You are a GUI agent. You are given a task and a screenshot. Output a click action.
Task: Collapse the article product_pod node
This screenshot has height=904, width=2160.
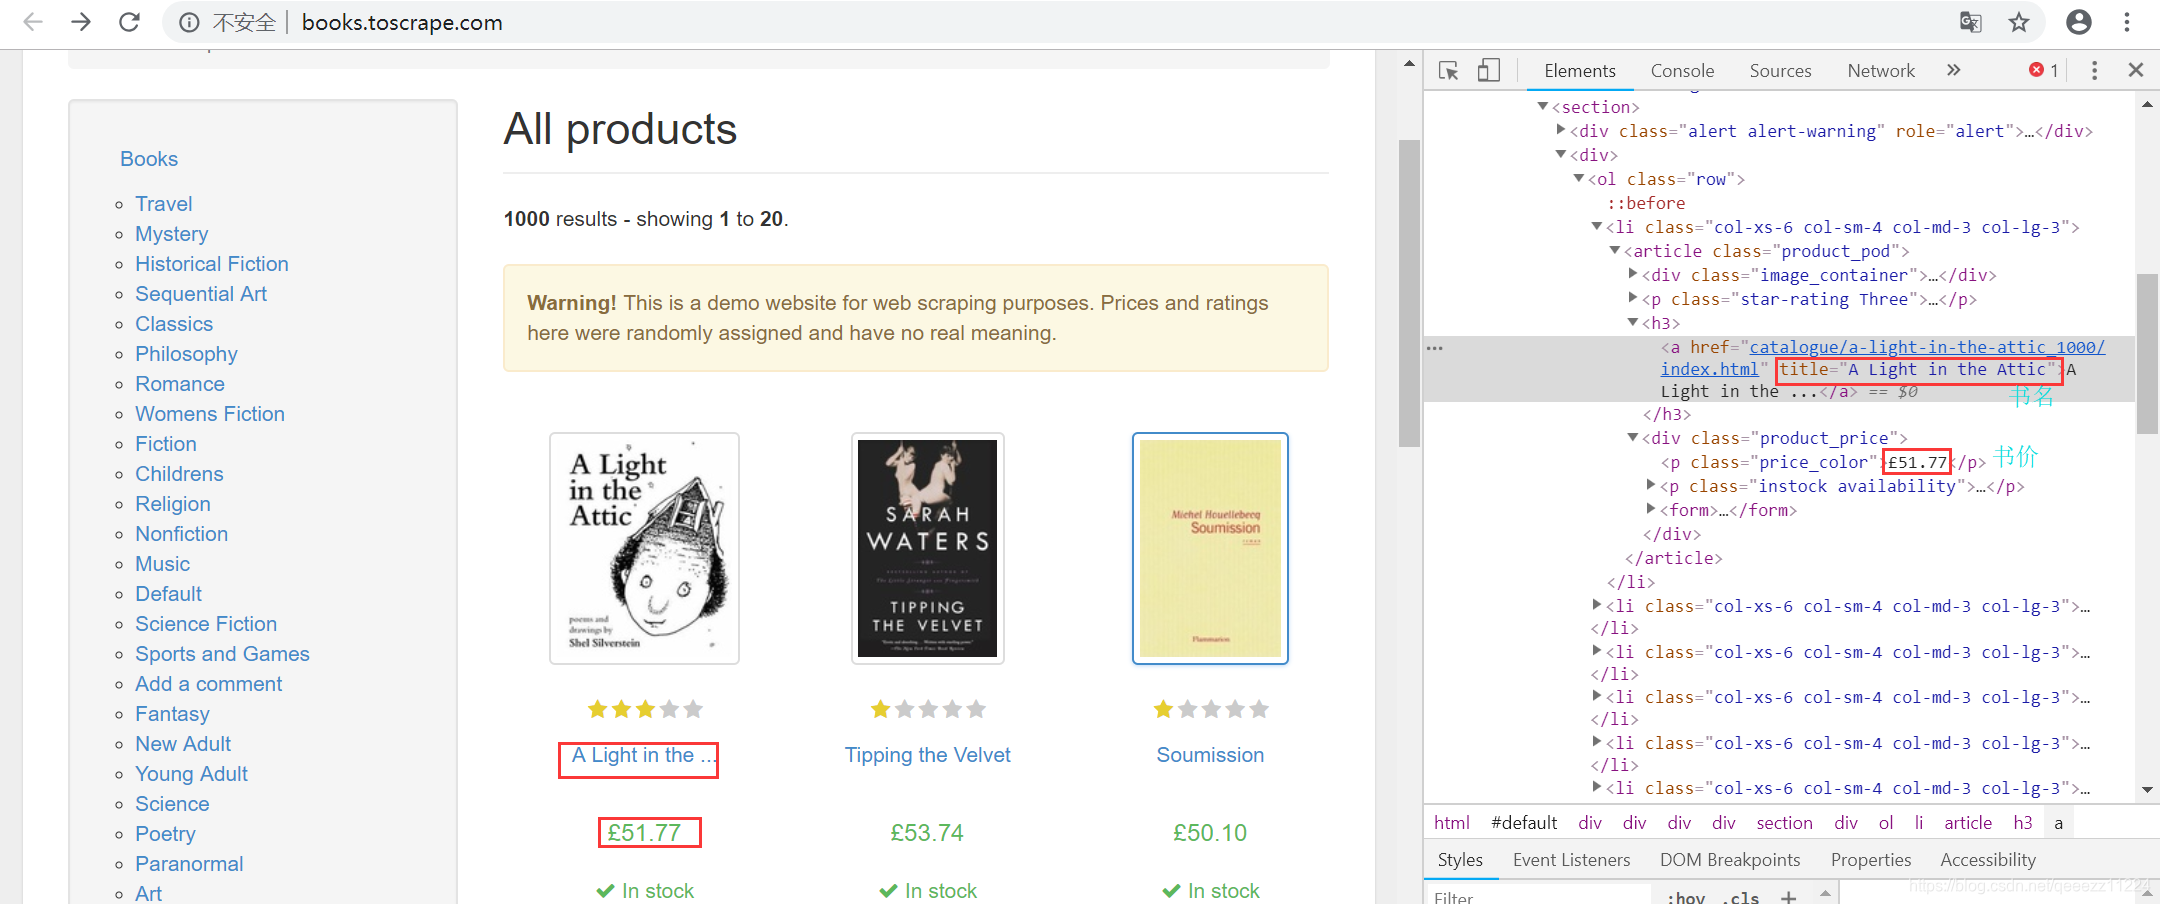tap(1615, 250)
